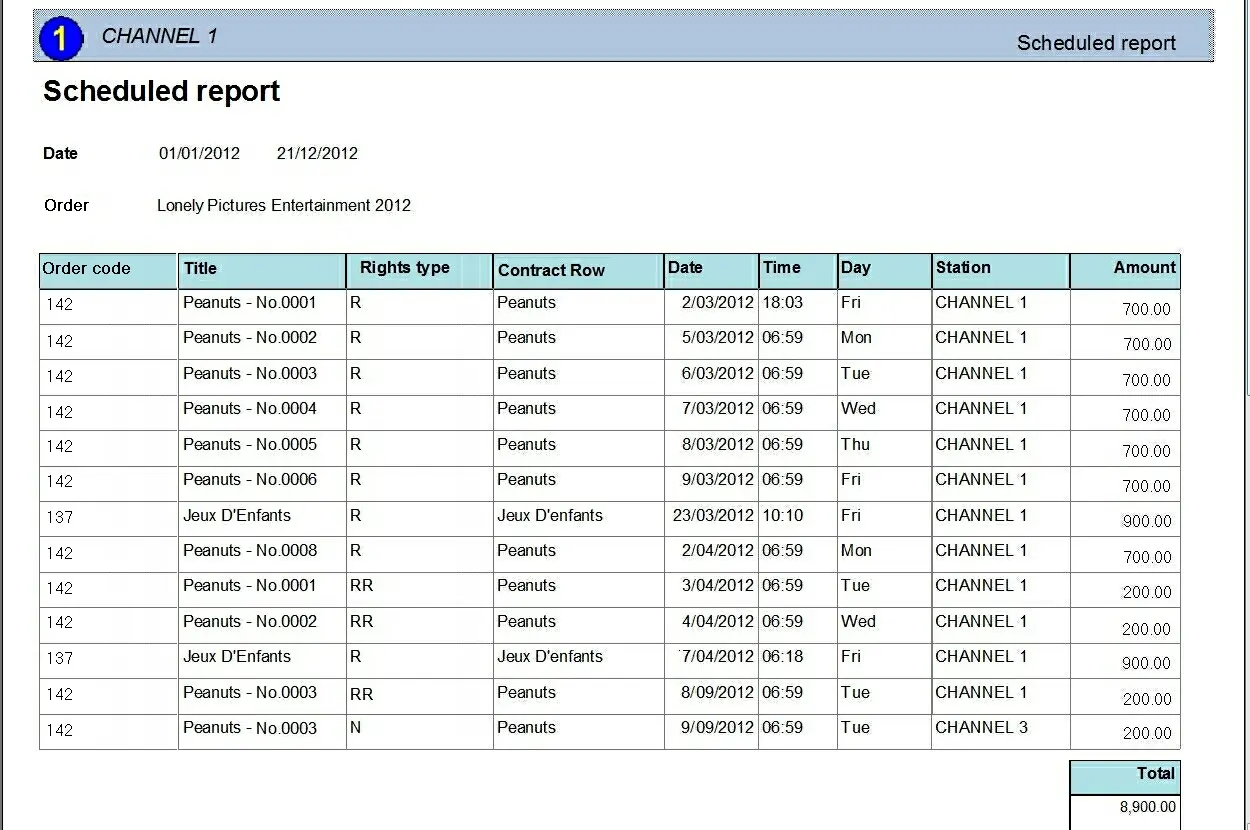Select the 8,900.00 total value

tap(1148, 808)
